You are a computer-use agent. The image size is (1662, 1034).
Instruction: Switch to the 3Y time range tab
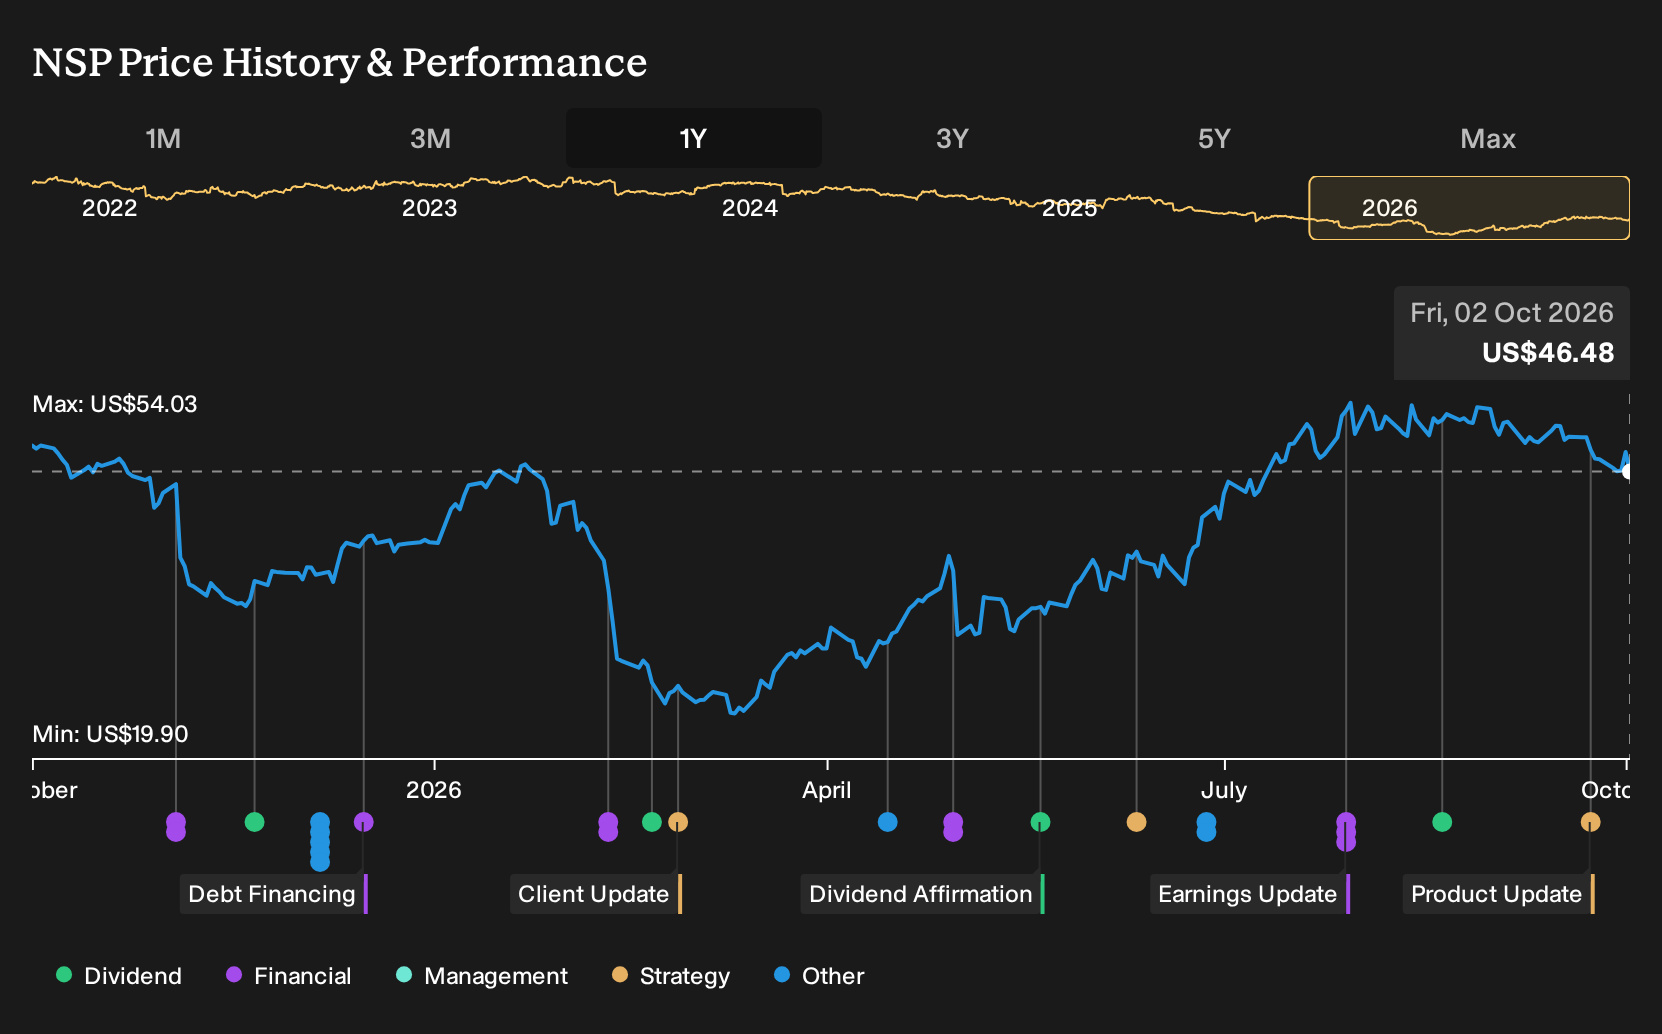pos(952,138)
